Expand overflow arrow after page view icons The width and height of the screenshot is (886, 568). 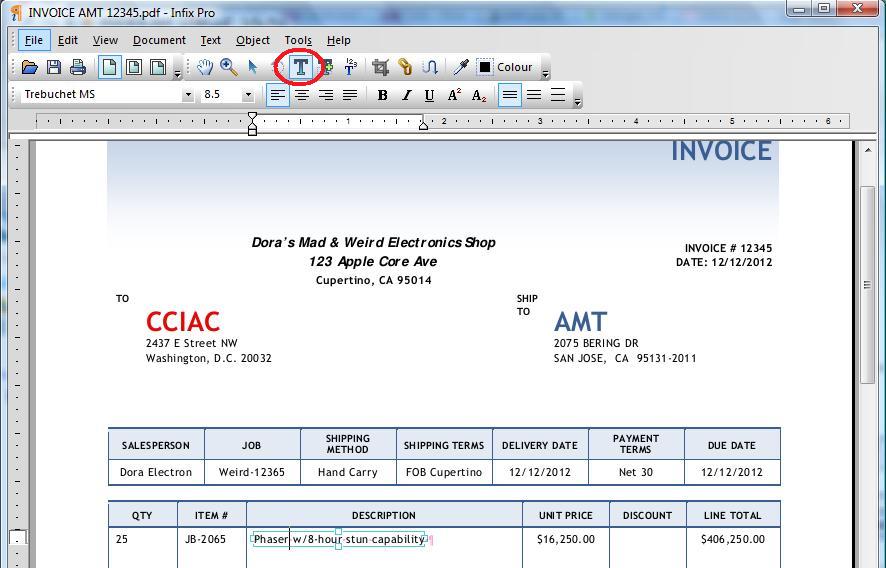177,74
